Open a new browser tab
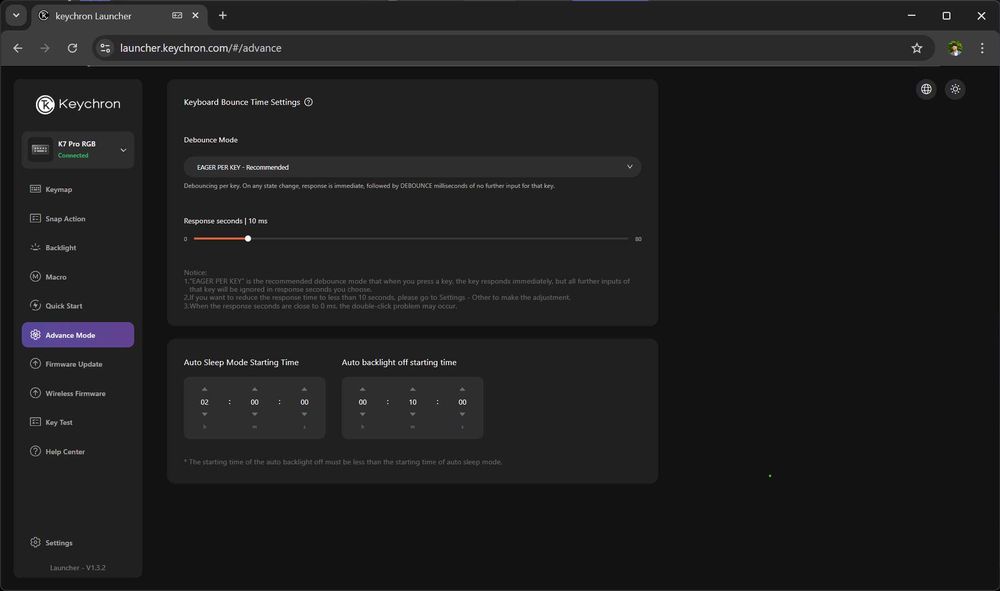This screenshot has width=1000, height=591. (223, 15)
